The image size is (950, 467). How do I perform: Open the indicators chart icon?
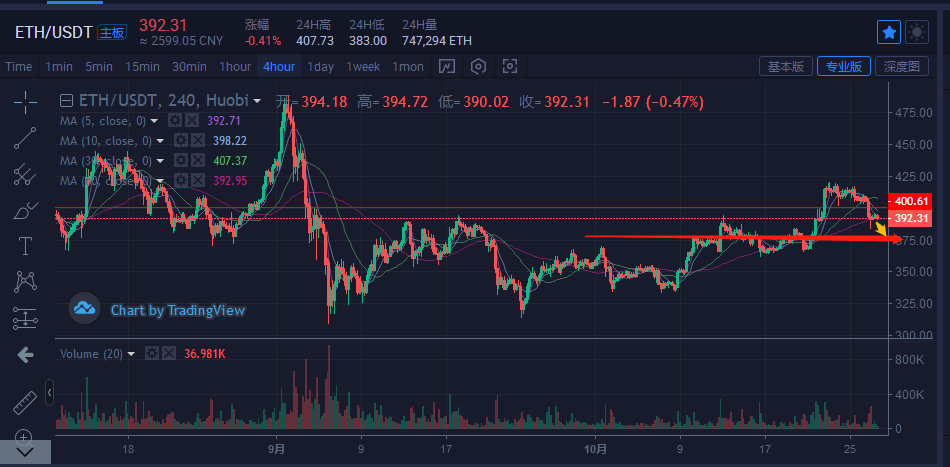(x=447, y=67)
